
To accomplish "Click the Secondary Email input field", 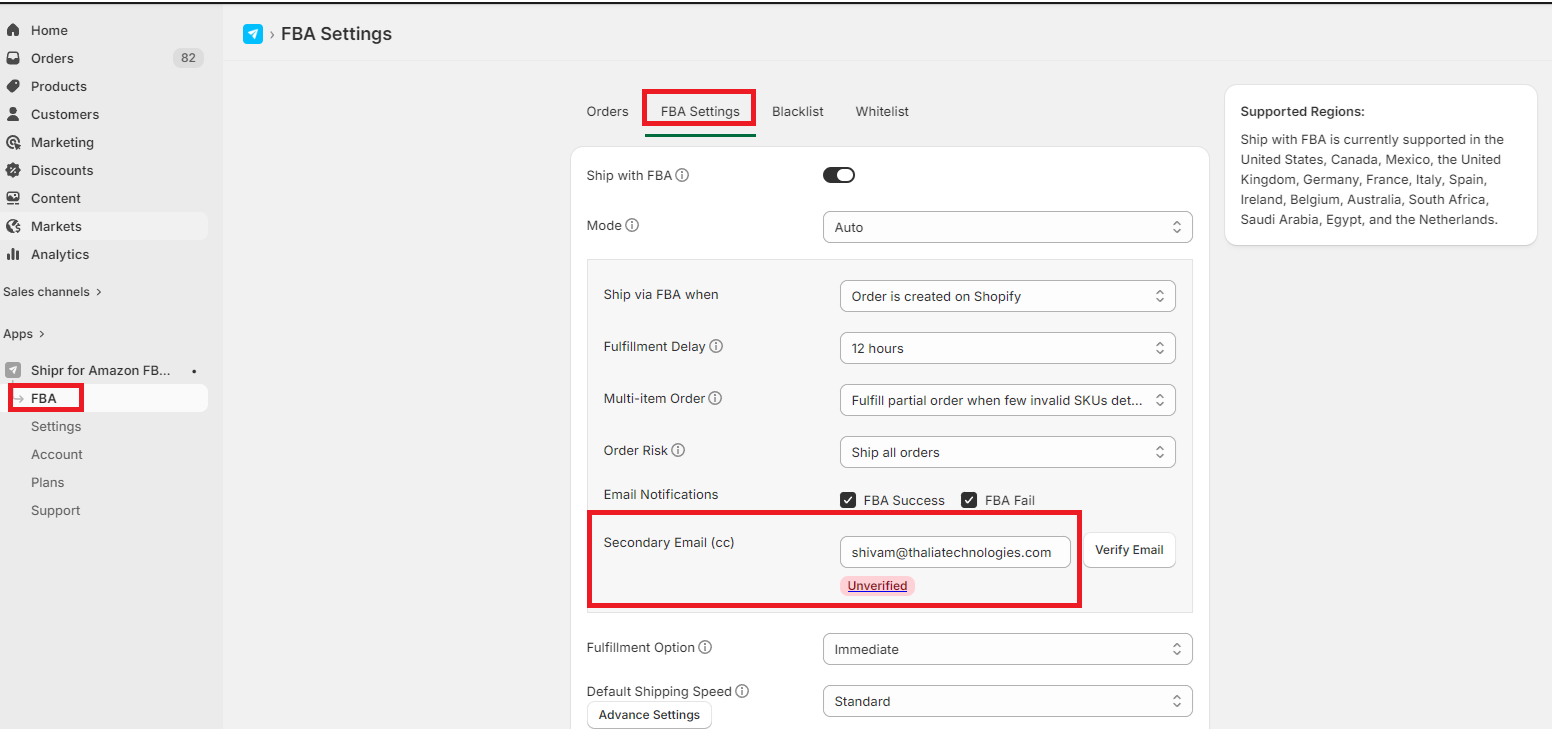I will coord(954,552).
